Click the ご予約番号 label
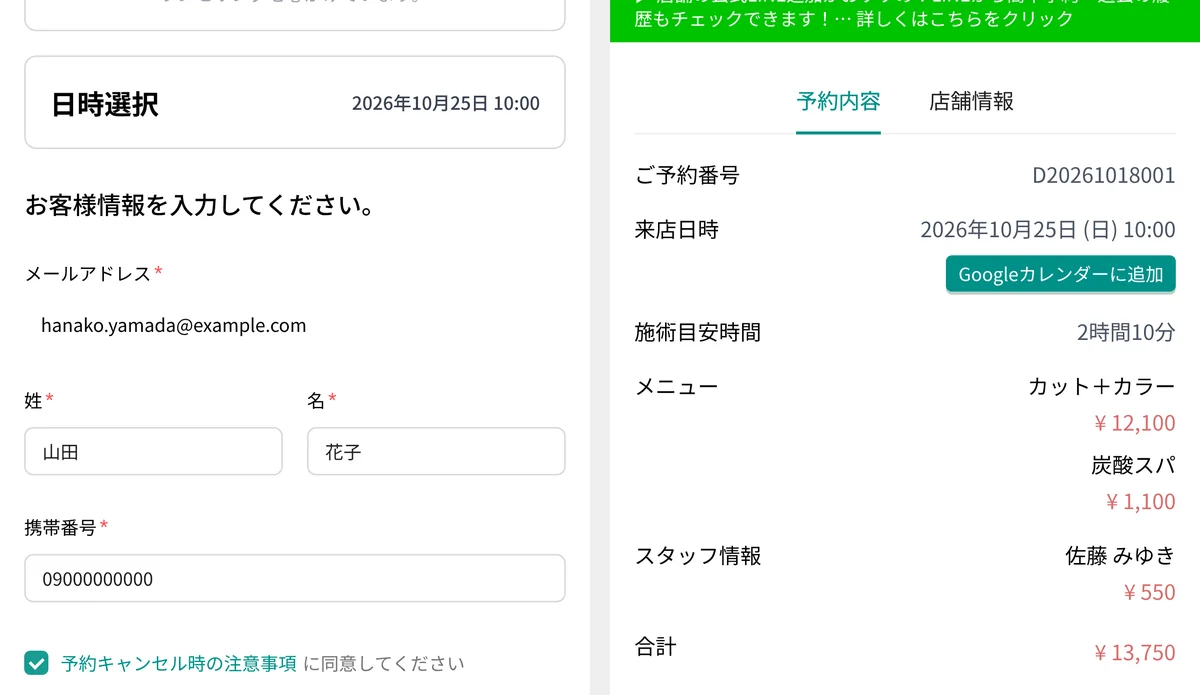This screenshot has height=695, width=1200. pos(687,176)
